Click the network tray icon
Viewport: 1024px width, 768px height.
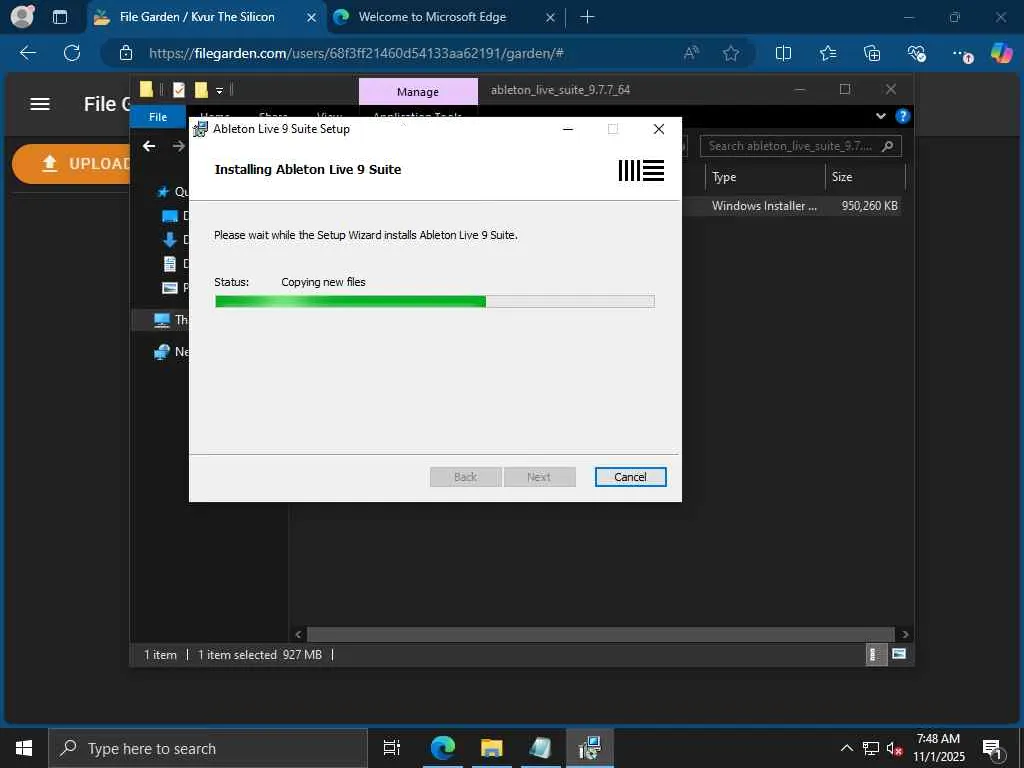coord(871,749)
